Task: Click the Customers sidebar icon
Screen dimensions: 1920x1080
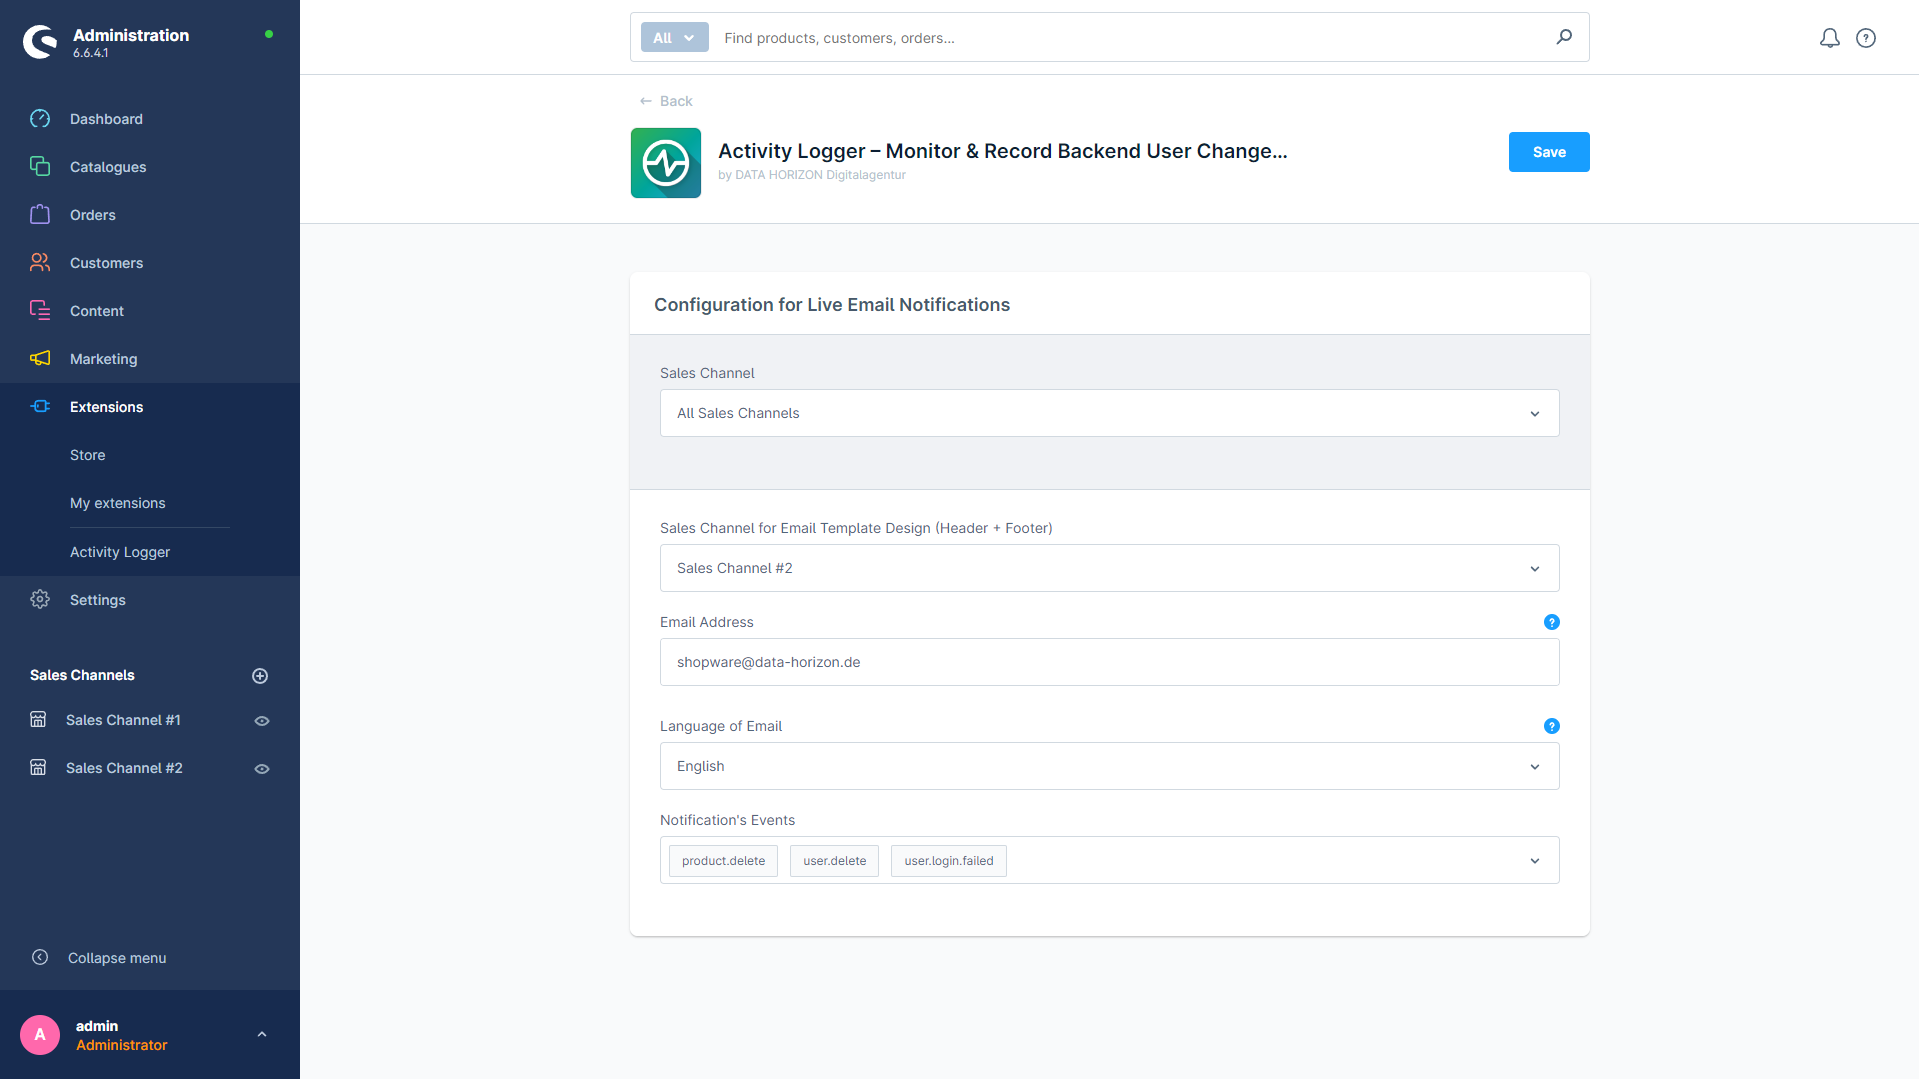Action: click(x=40, y=262)
